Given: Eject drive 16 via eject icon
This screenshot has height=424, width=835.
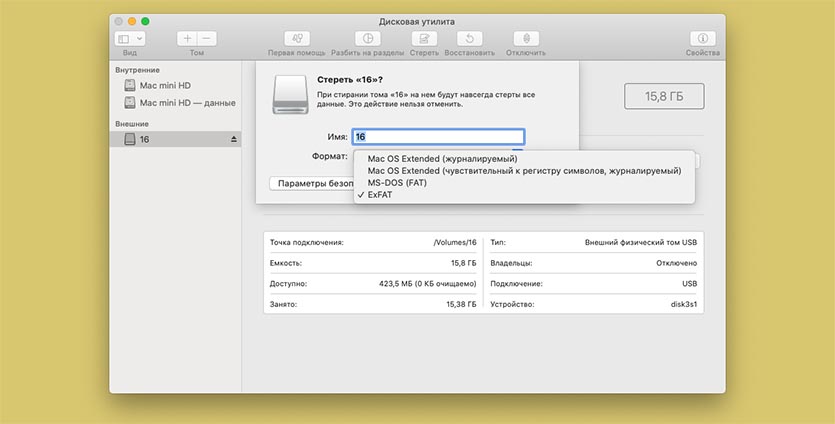Looking at the screenshot, I should pyautogui.click(x=233, y=140).
